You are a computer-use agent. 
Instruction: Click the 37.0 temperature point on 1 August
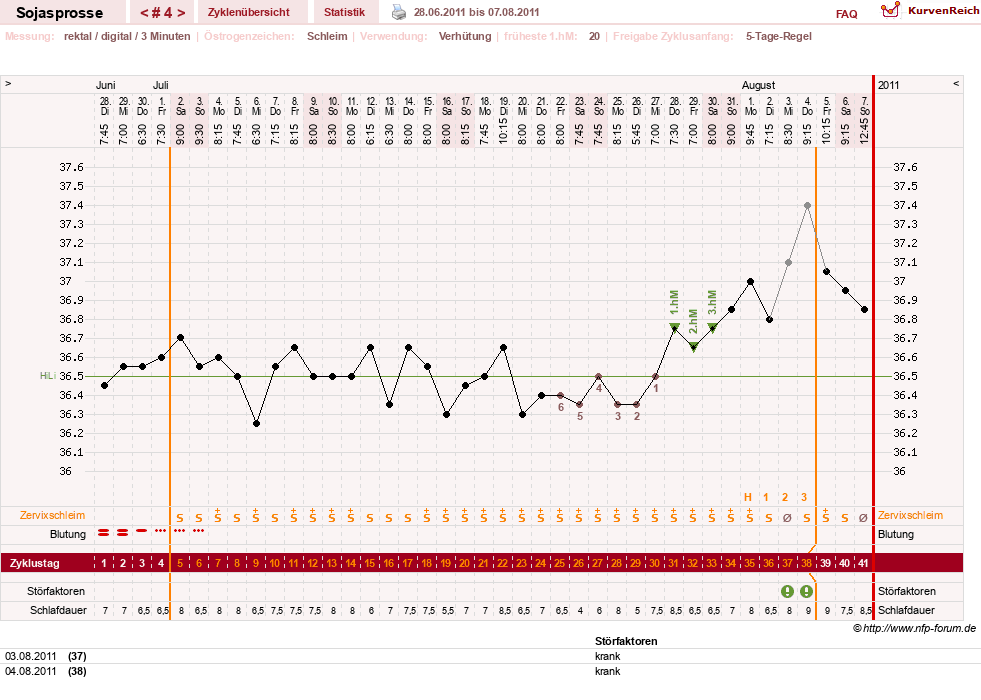tap(751, 282)
